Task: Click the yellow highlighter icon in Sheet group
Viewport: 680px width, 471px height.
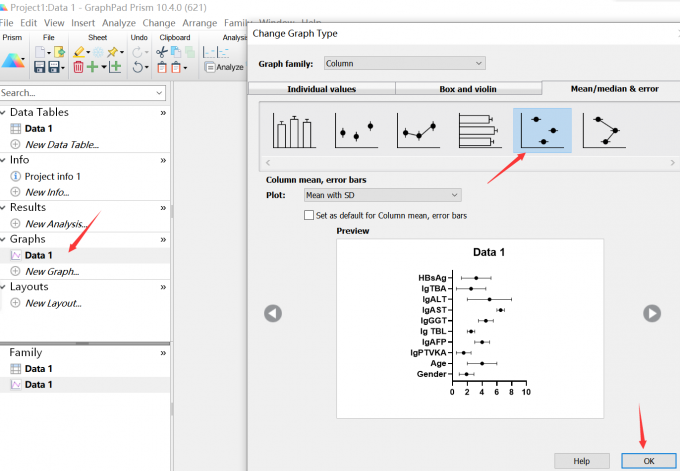Action: [x=79, y=51]
